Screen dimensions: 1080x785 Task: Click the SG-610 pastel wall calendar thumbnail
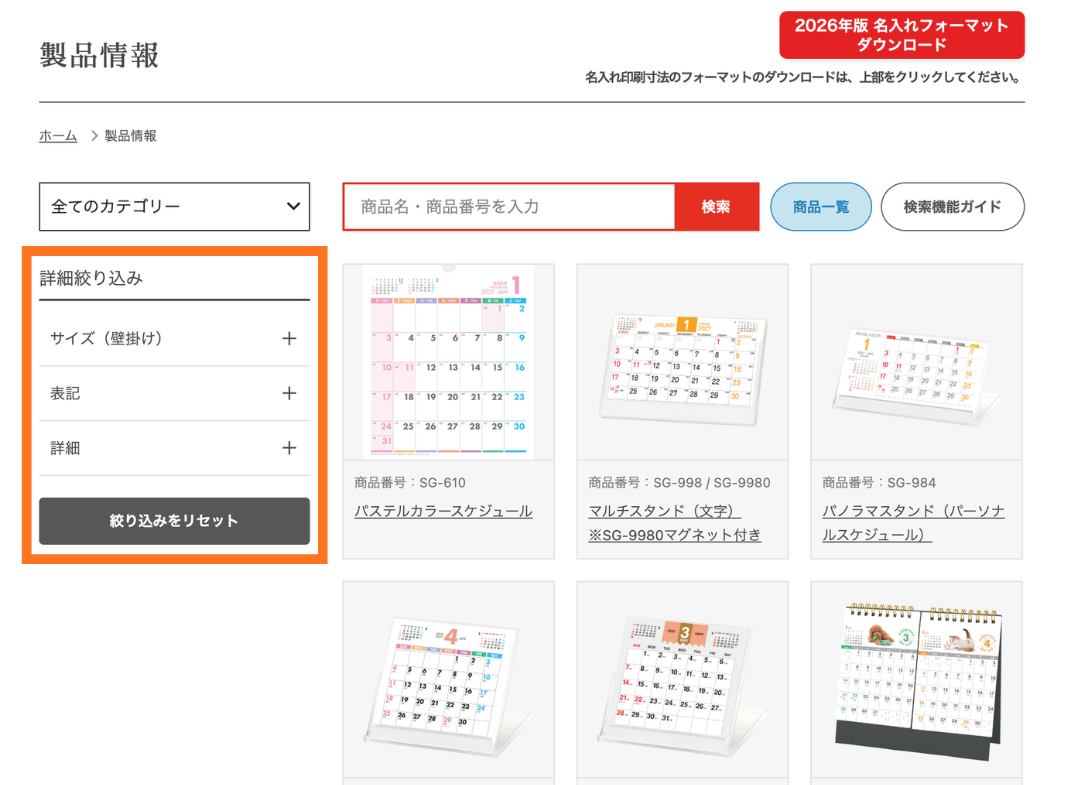448,362
